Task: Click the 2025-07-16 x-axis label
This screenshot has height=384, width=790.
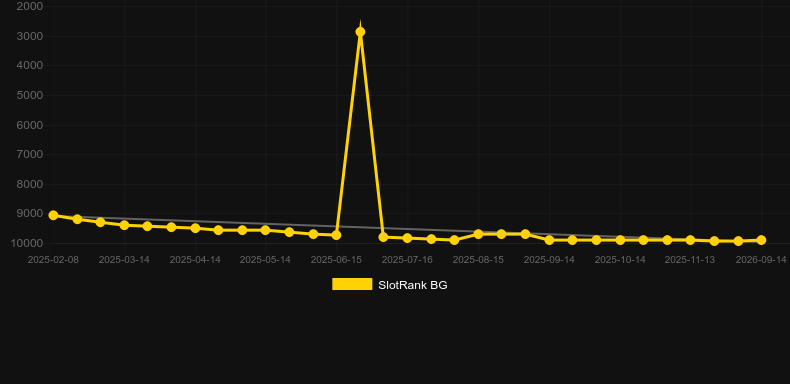Action: coord(407,260)
